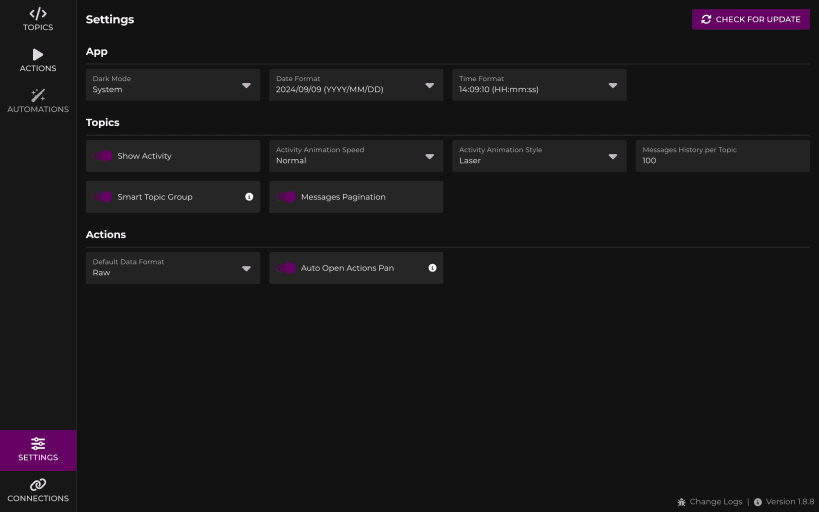Click the Check For Update button
This screenshot has height=512, width=819.
click(x=751, y=19)
